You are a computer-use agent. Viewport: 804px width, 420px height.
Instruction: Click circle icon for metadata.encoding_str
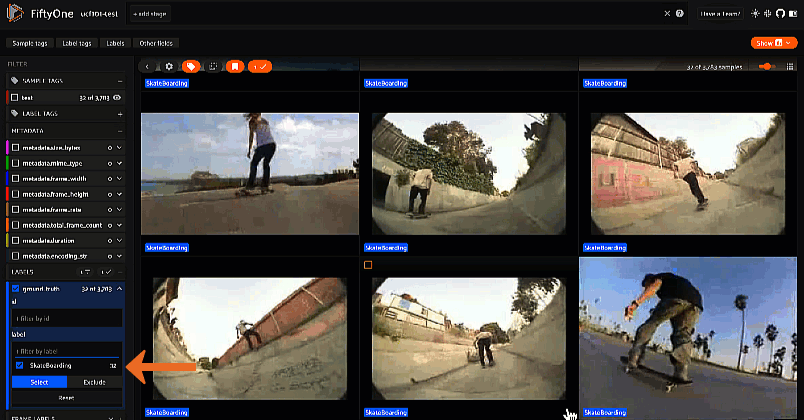click(x=110, y=256)
